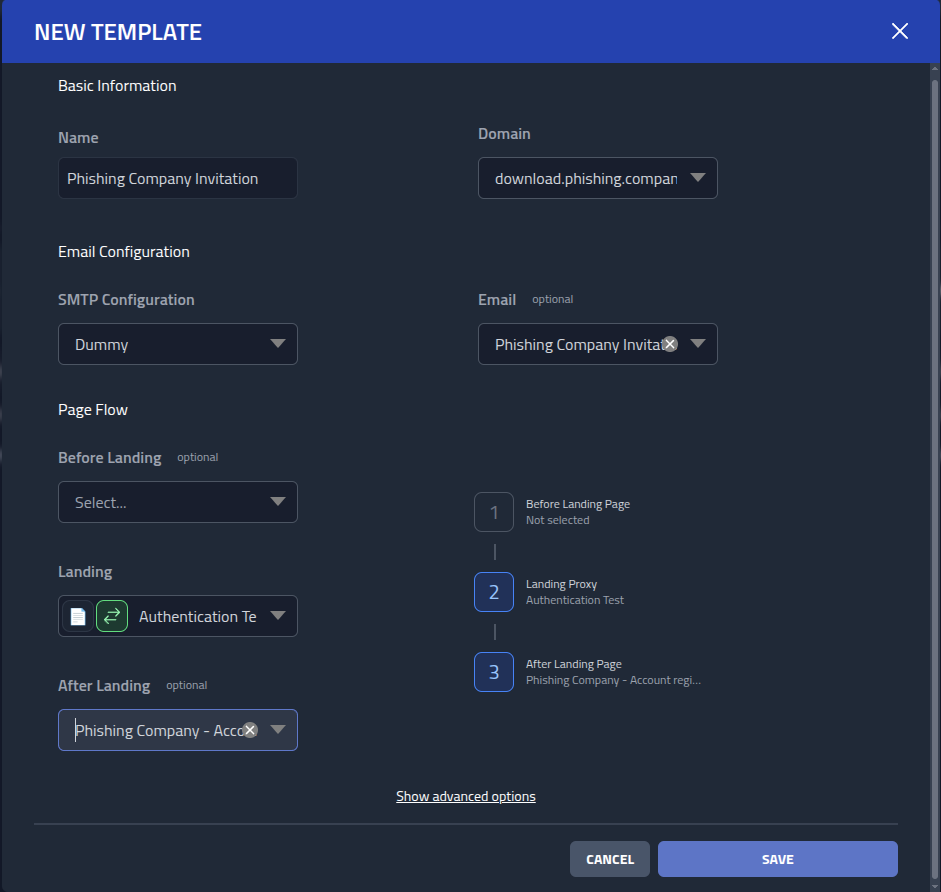Viewport: 941px width, 892px height.
Task: Open the After Landing dropdown
Action: [x=278, y=729]
